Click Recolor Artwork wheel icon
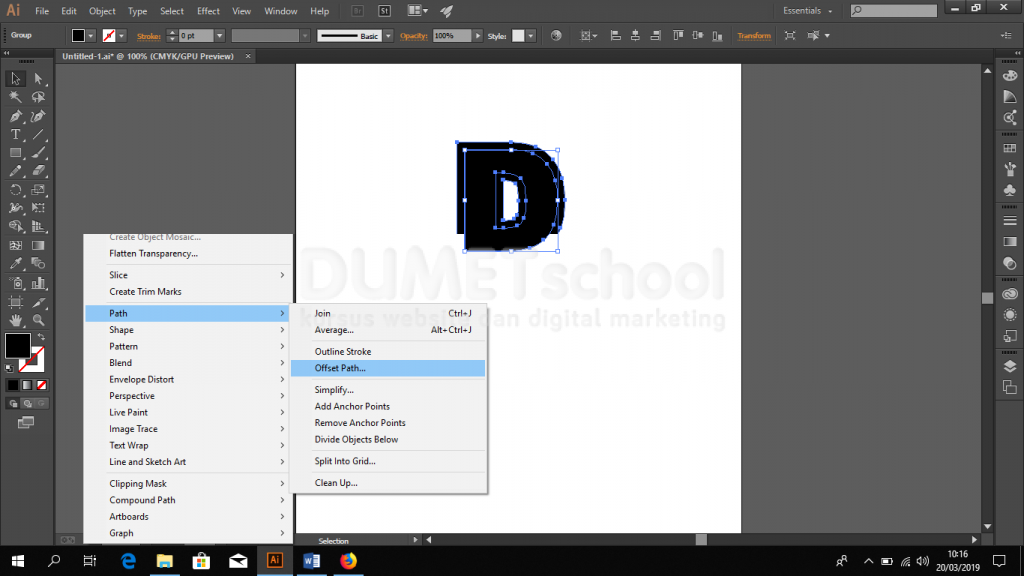1024x576 pixels. [556, 36]
